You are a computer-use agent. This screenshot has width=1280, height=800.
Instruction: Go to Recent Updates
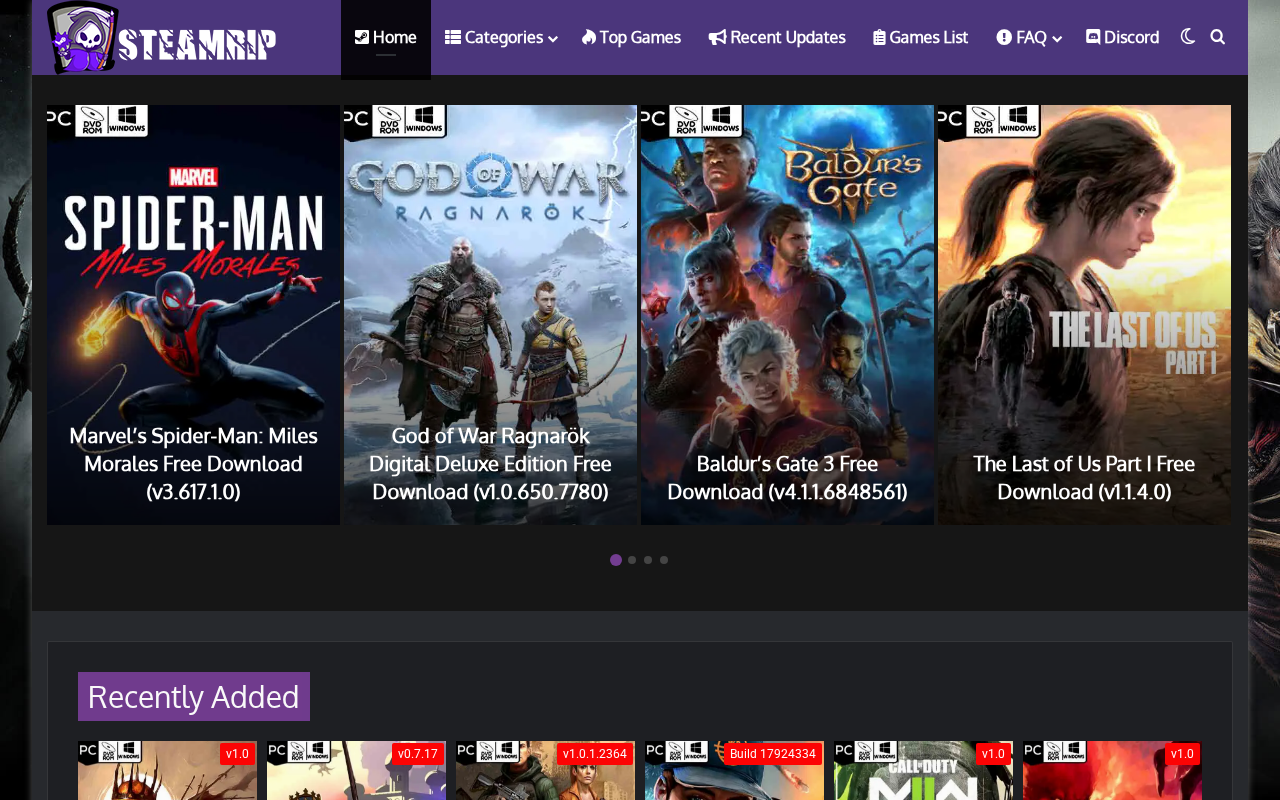777,38
